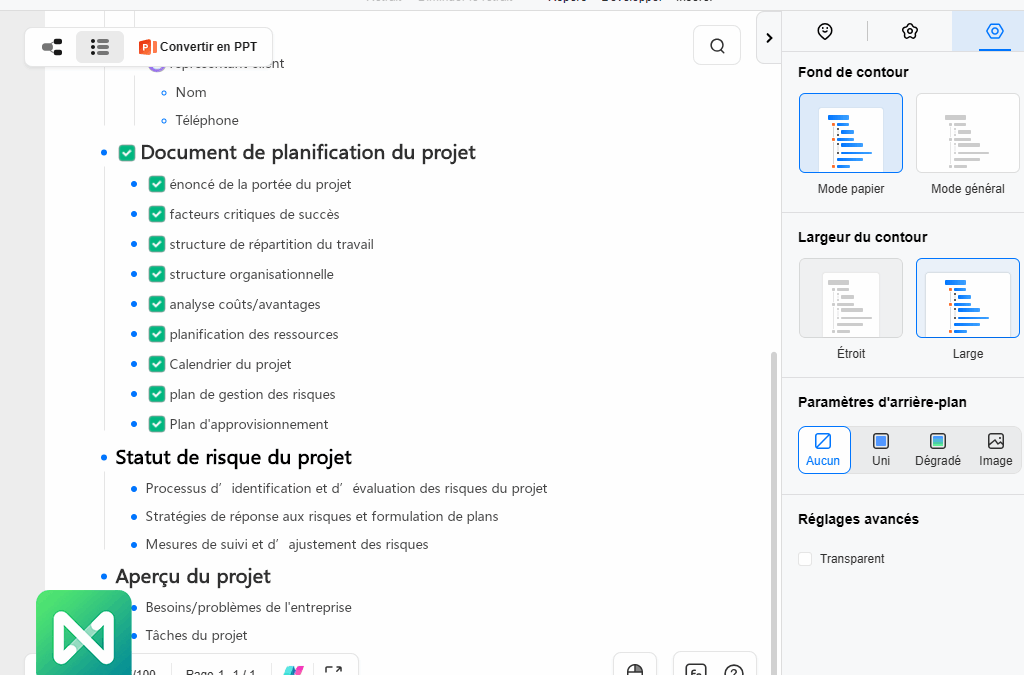The height and width of the screenshot is (675, 1024).
Task: Open the theme style panel icon
Action: pos(909,31)
